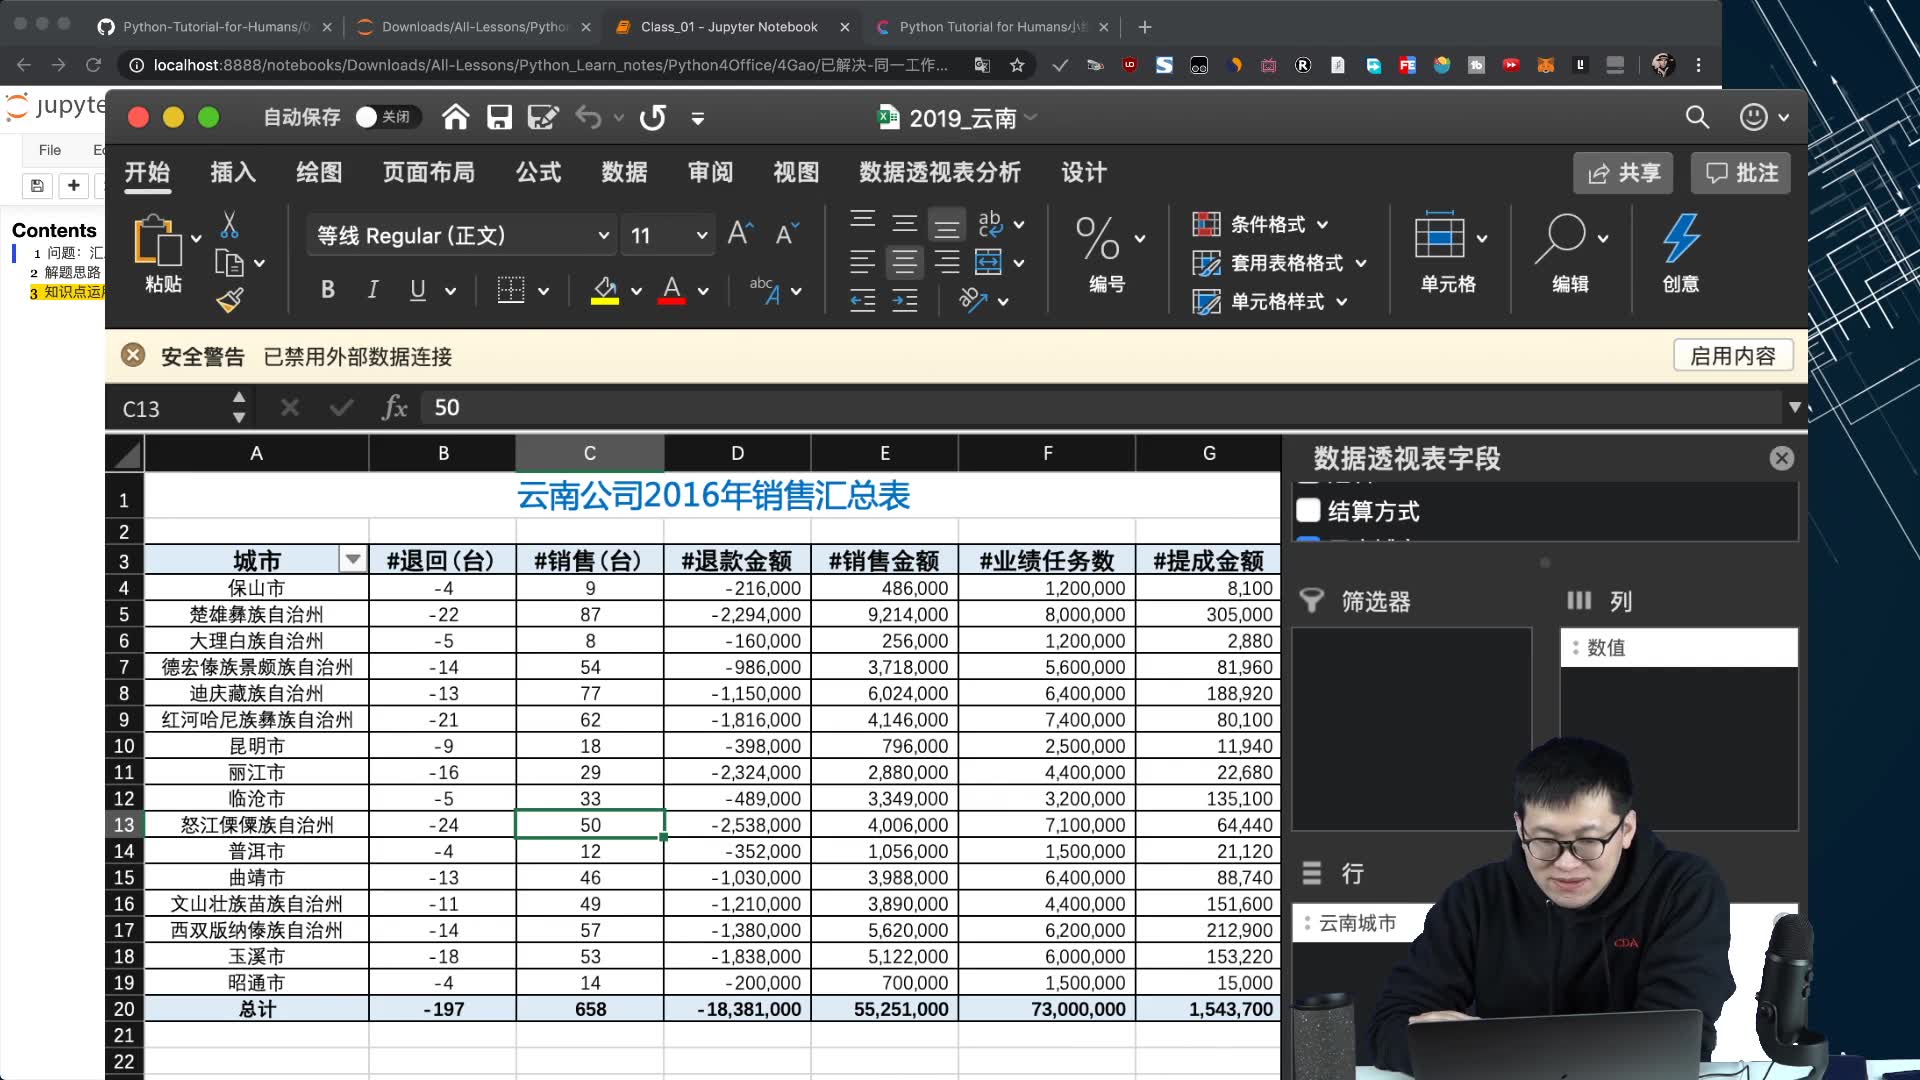The width and height of the screenshot is (1920, 1080).
Task: Open the filter dropdown on the 城市 header
Action: click(x=352, y=559)
